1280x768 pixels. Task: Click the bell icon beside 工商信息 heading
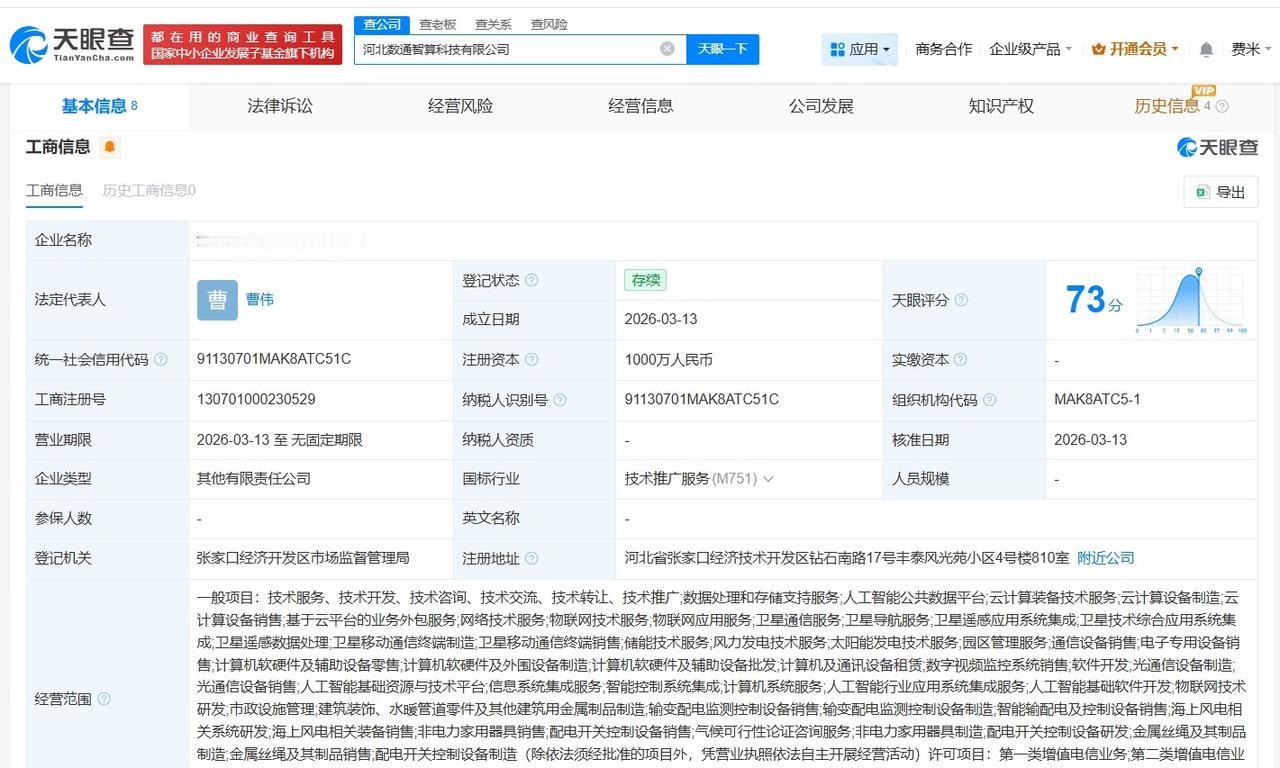110,147
